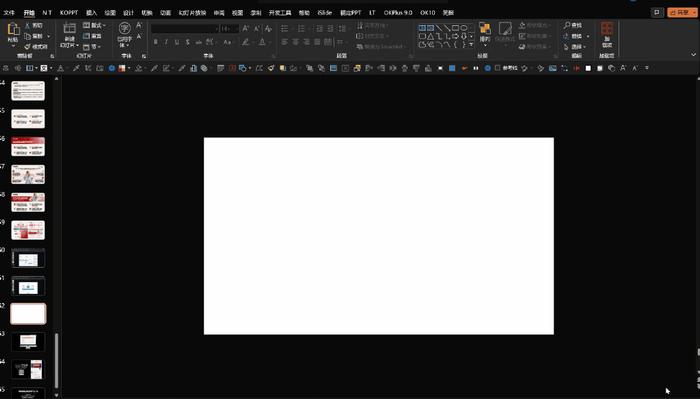700x399 pixels.
Task: Open the Select (选择) dropdown
Action: [576, 46]
